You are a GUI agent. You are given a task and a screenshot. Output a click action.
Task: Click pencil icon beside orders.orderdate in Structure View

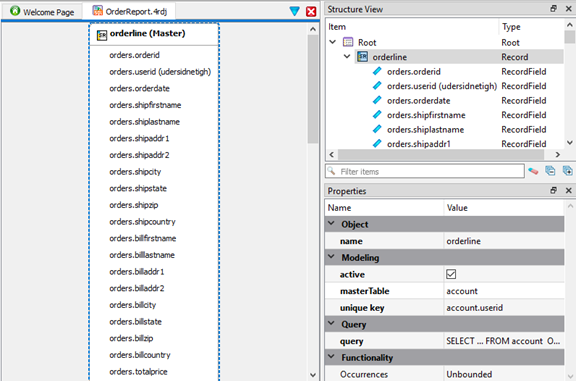point(377,100)
